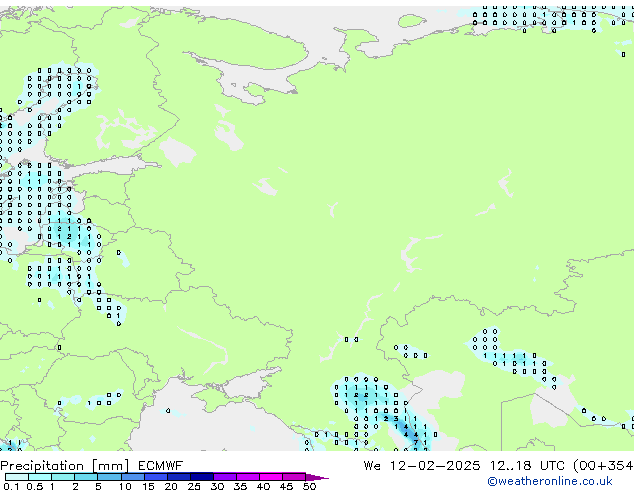Click the above-50 mm legend arrow tip
The width and height of the screenshot is (634, 490).
[317, 477]
